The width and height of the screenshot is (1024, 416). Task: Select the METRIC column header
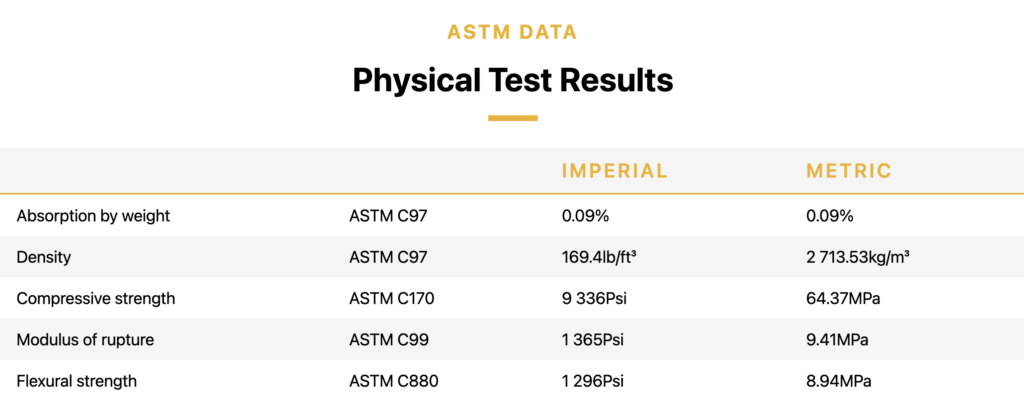pos(849,171)
